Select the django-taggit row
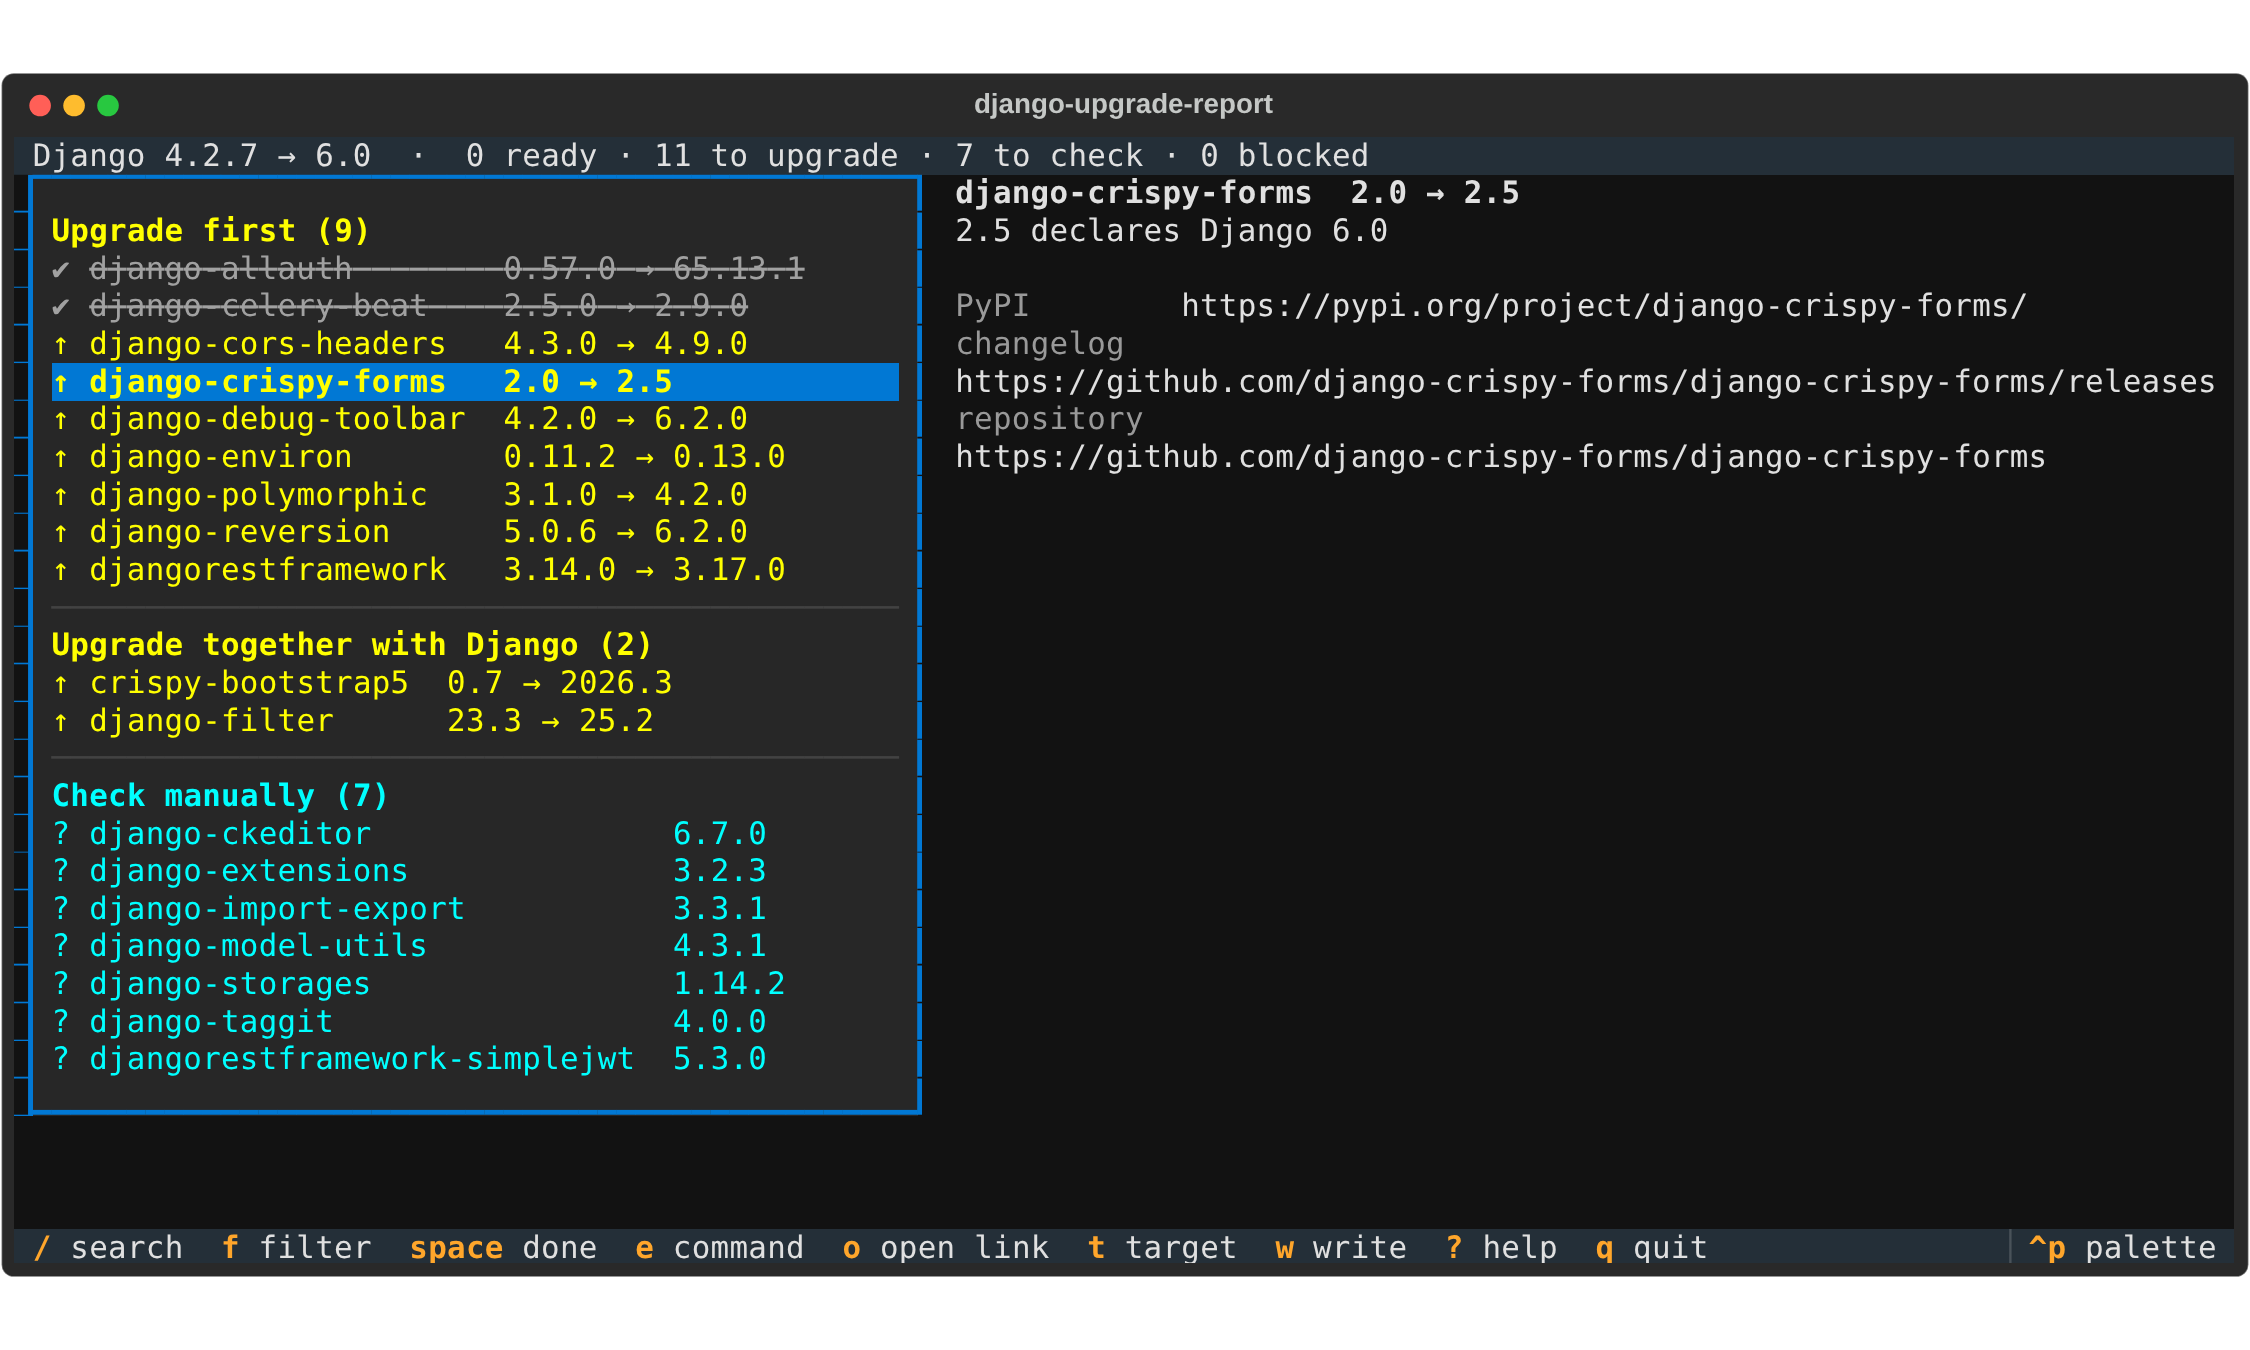Screen dimensions: 2250x1350 (x=475, y=1022)
